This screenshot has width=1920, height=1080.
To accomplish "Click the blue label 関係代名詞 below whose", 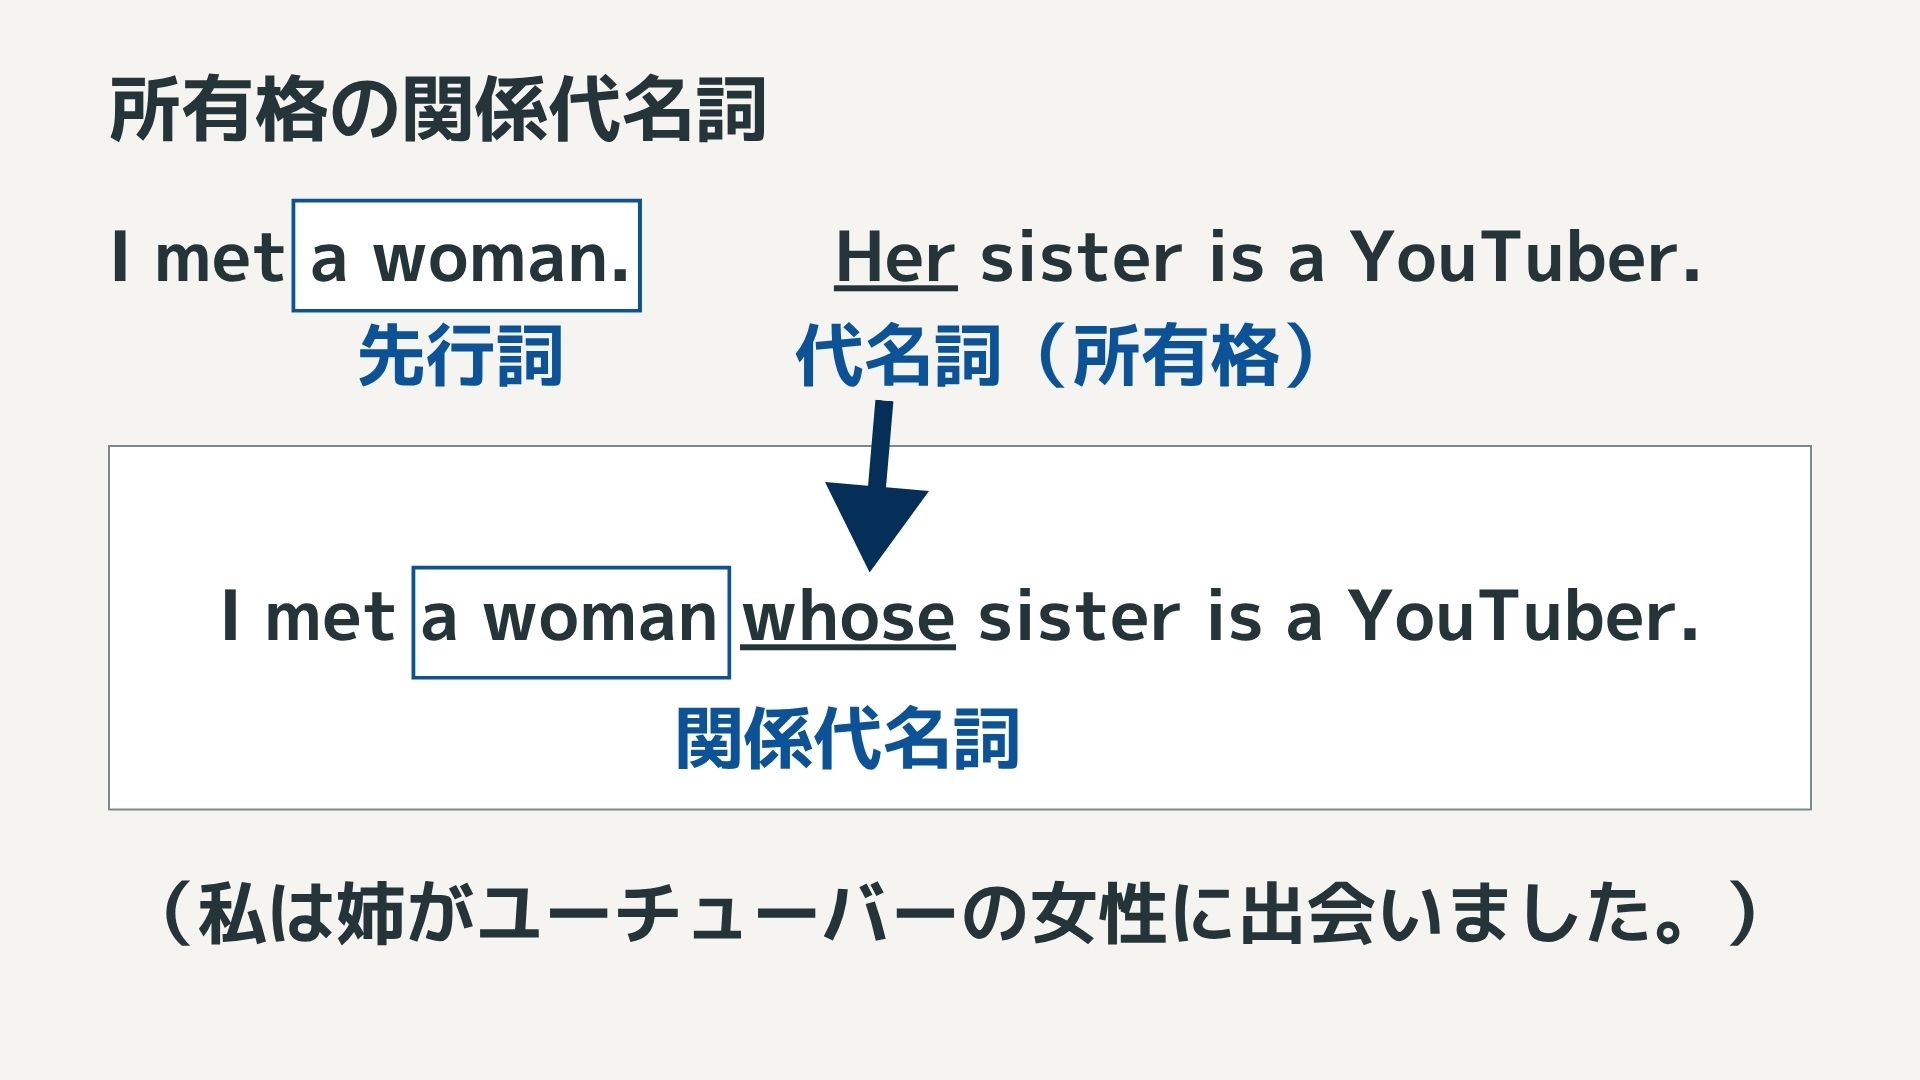I will click(x=848, y=738).
